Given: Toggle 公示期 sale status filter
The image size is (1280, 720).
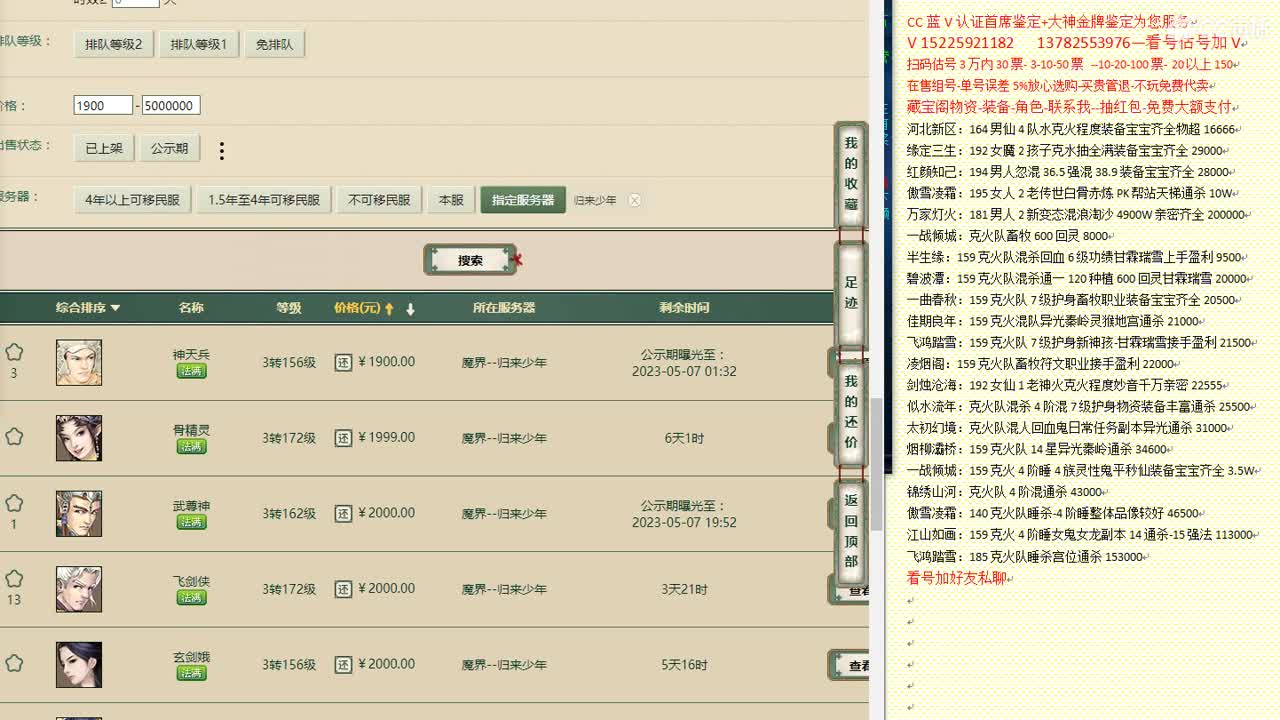Looking at the screenshot, I should point(169,148).
